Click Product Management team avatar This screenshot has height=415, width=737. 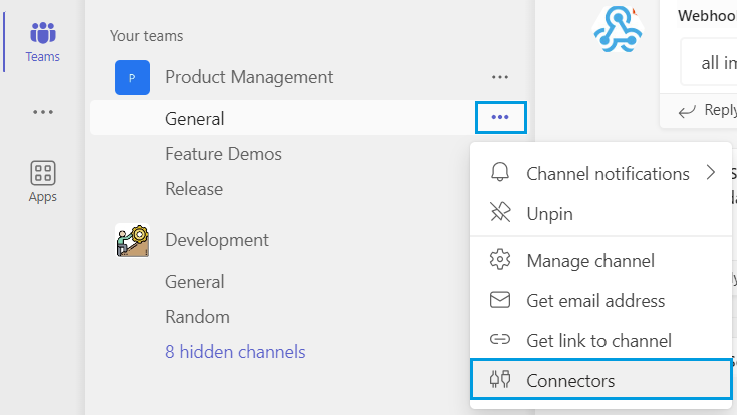(x=133, y=78)
